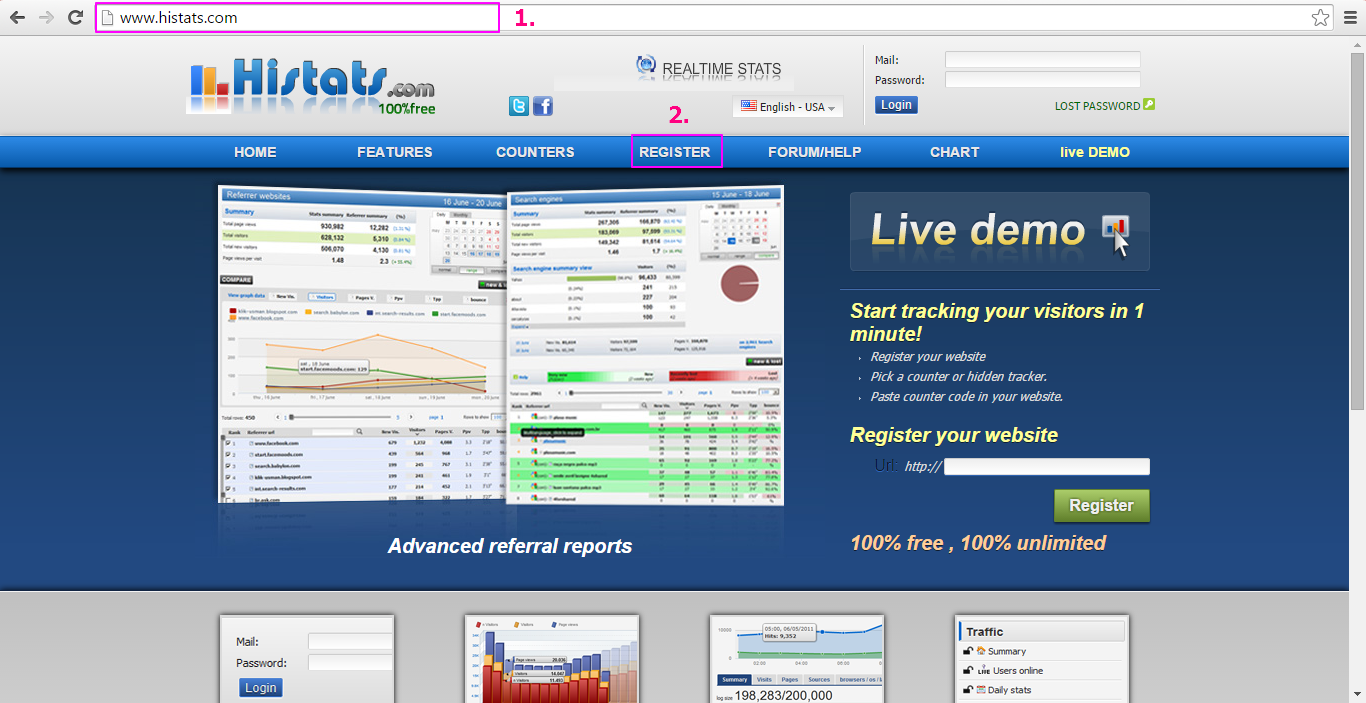Click the LOST PASSWORD link
Screen dimensions: 1366x703
pos(1098,106)
